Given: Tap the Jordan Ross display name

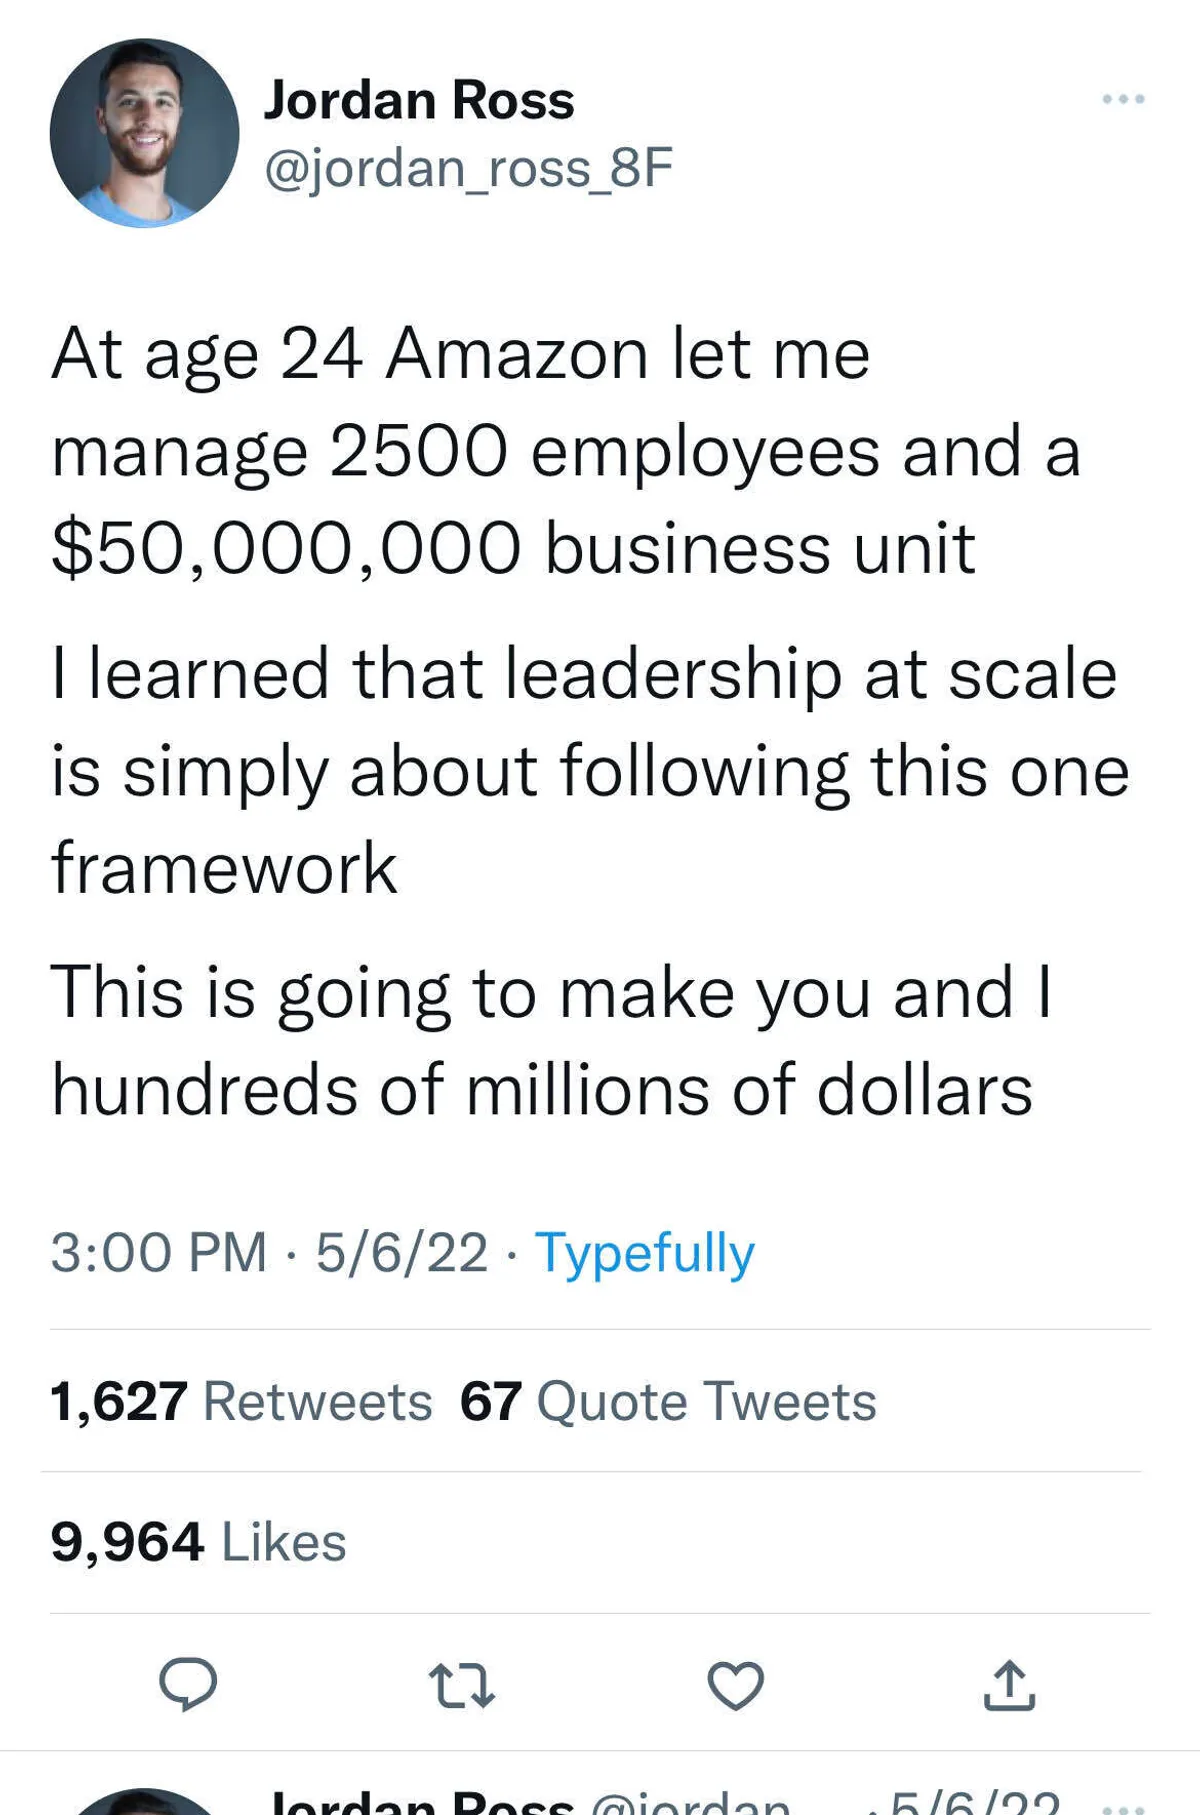Looking at the screenshot, I should click(419, 100).
